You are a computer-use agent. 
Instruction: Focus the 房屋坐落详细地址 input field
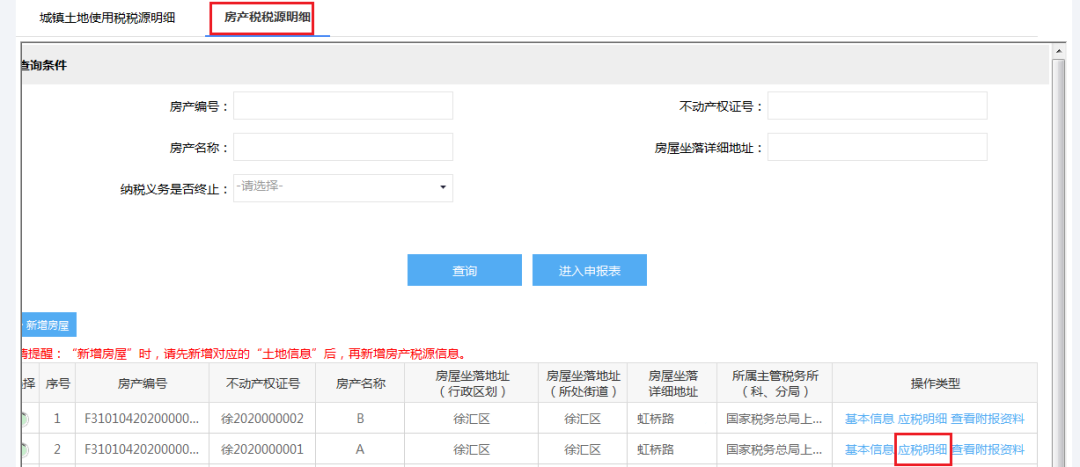(877, 147)
